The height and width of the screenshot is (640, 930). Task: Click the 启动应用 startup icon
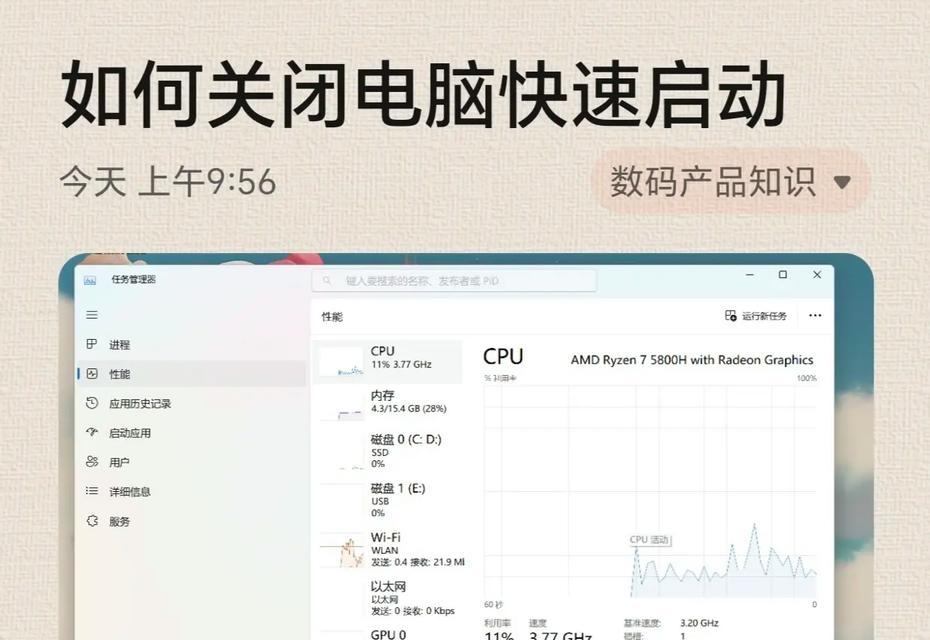pos(92,432)
